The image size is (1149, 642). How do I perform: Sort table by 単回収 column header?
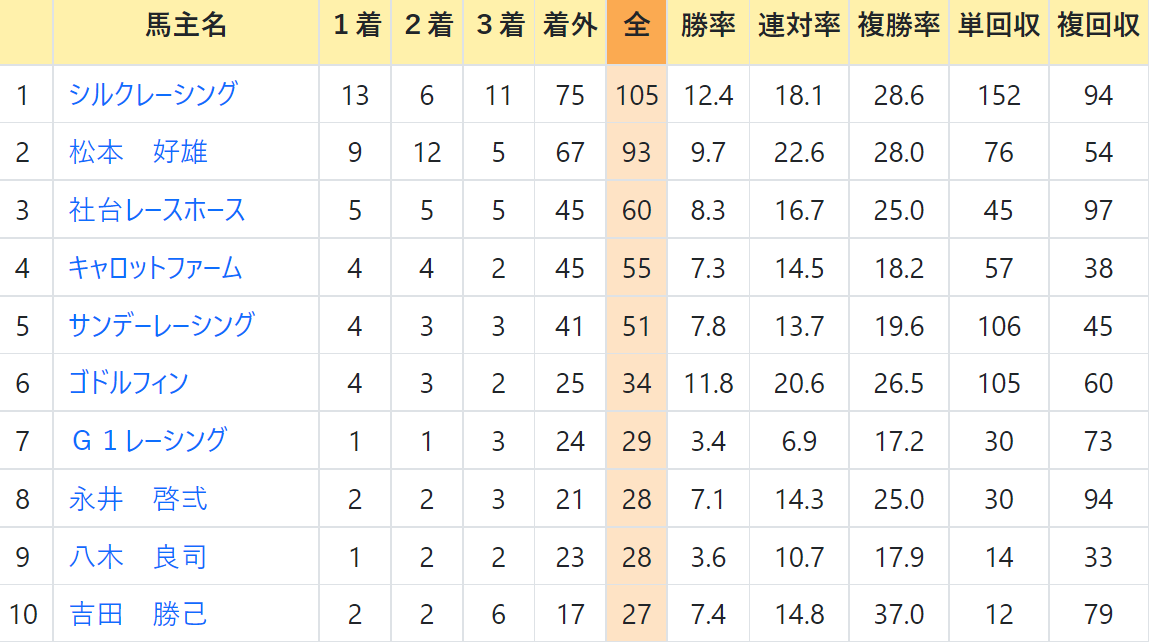[999, 26]
